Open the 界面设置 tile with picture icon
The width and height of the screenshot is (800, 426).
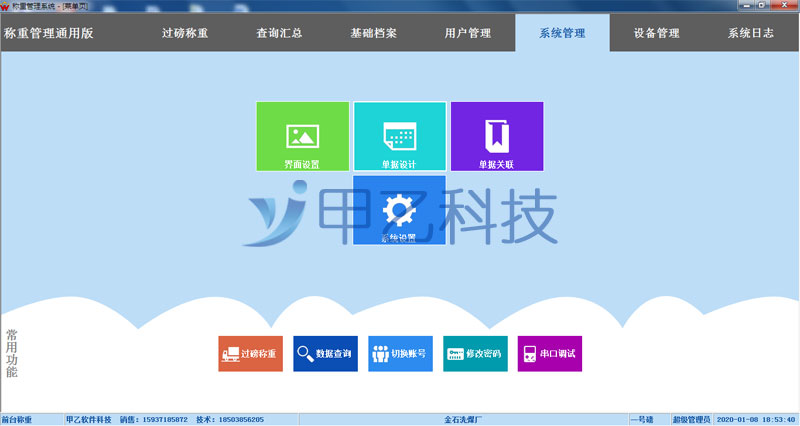(x=302, y=137)
